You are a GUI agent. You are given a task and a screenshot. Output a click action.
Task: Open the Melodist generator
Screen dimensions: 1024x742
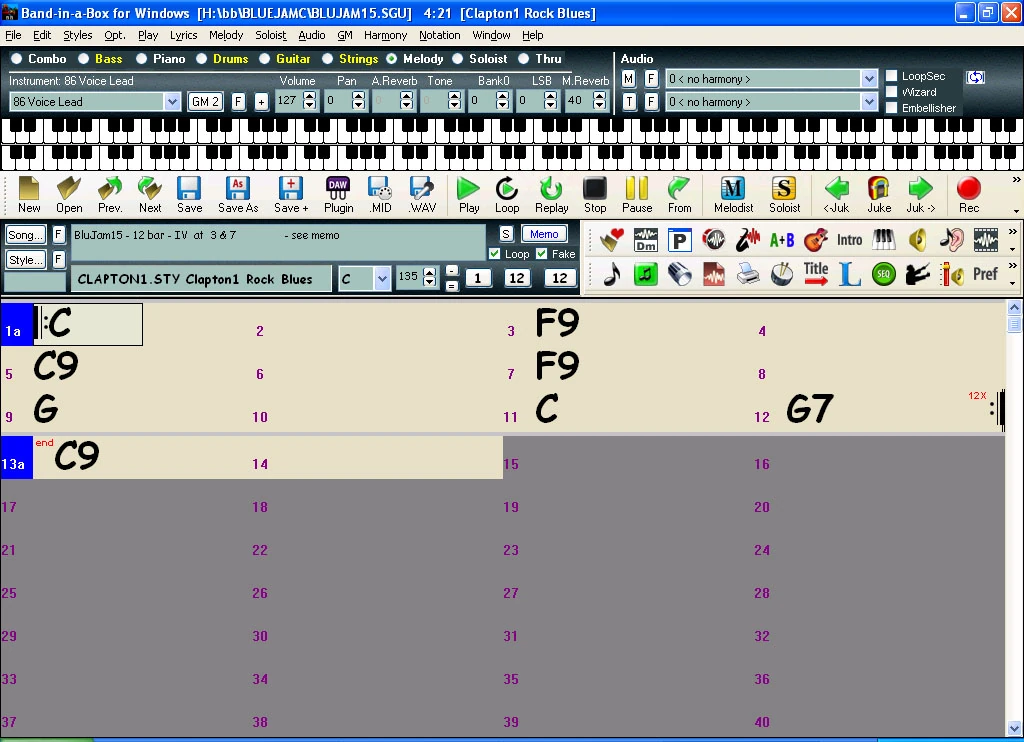[x=733, y=195]
